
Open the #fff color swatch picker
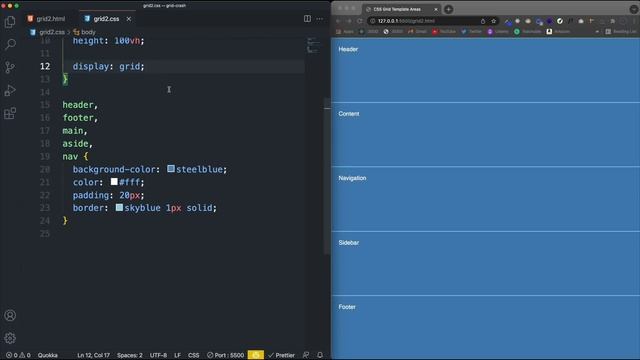click(x=114, y=182)
